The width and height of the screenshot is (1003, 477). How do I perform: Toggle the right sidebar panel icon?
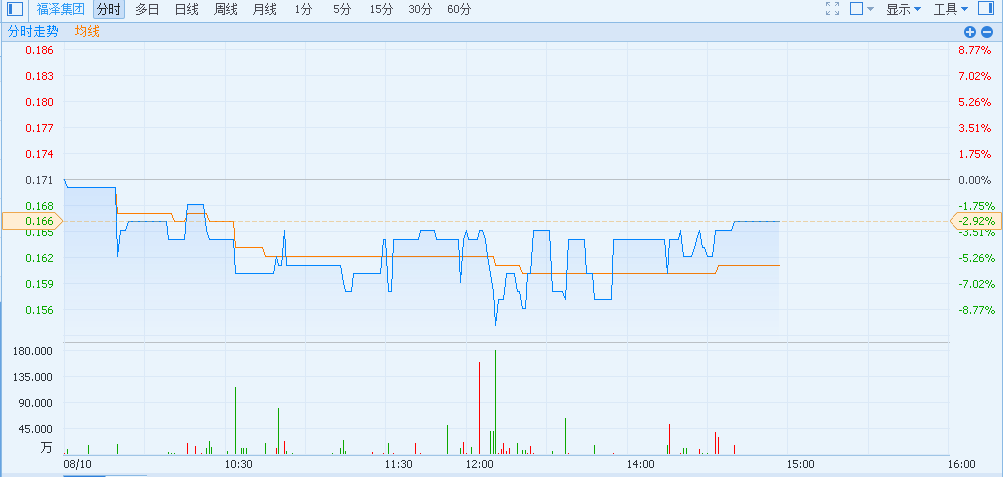coord(985,9)
